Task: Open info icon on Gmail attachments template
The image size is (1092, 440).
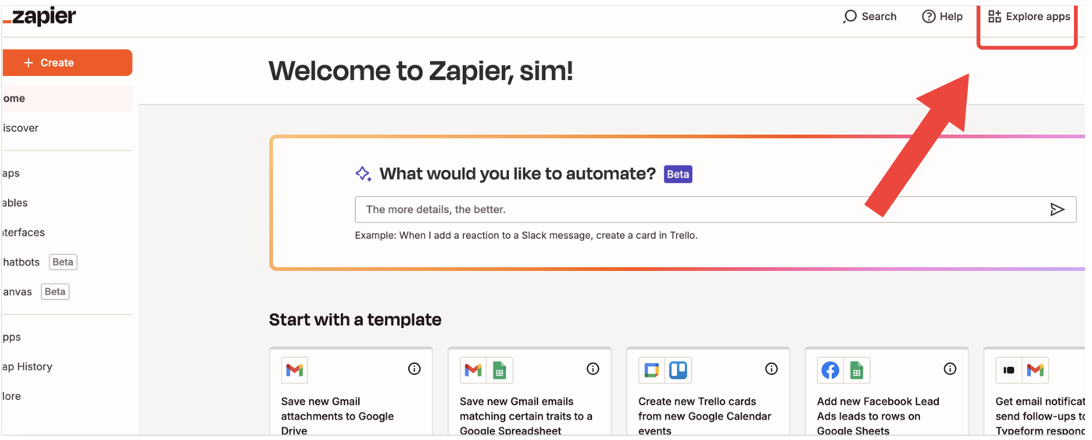Action: pyautogui.click(x=414, y=369)
